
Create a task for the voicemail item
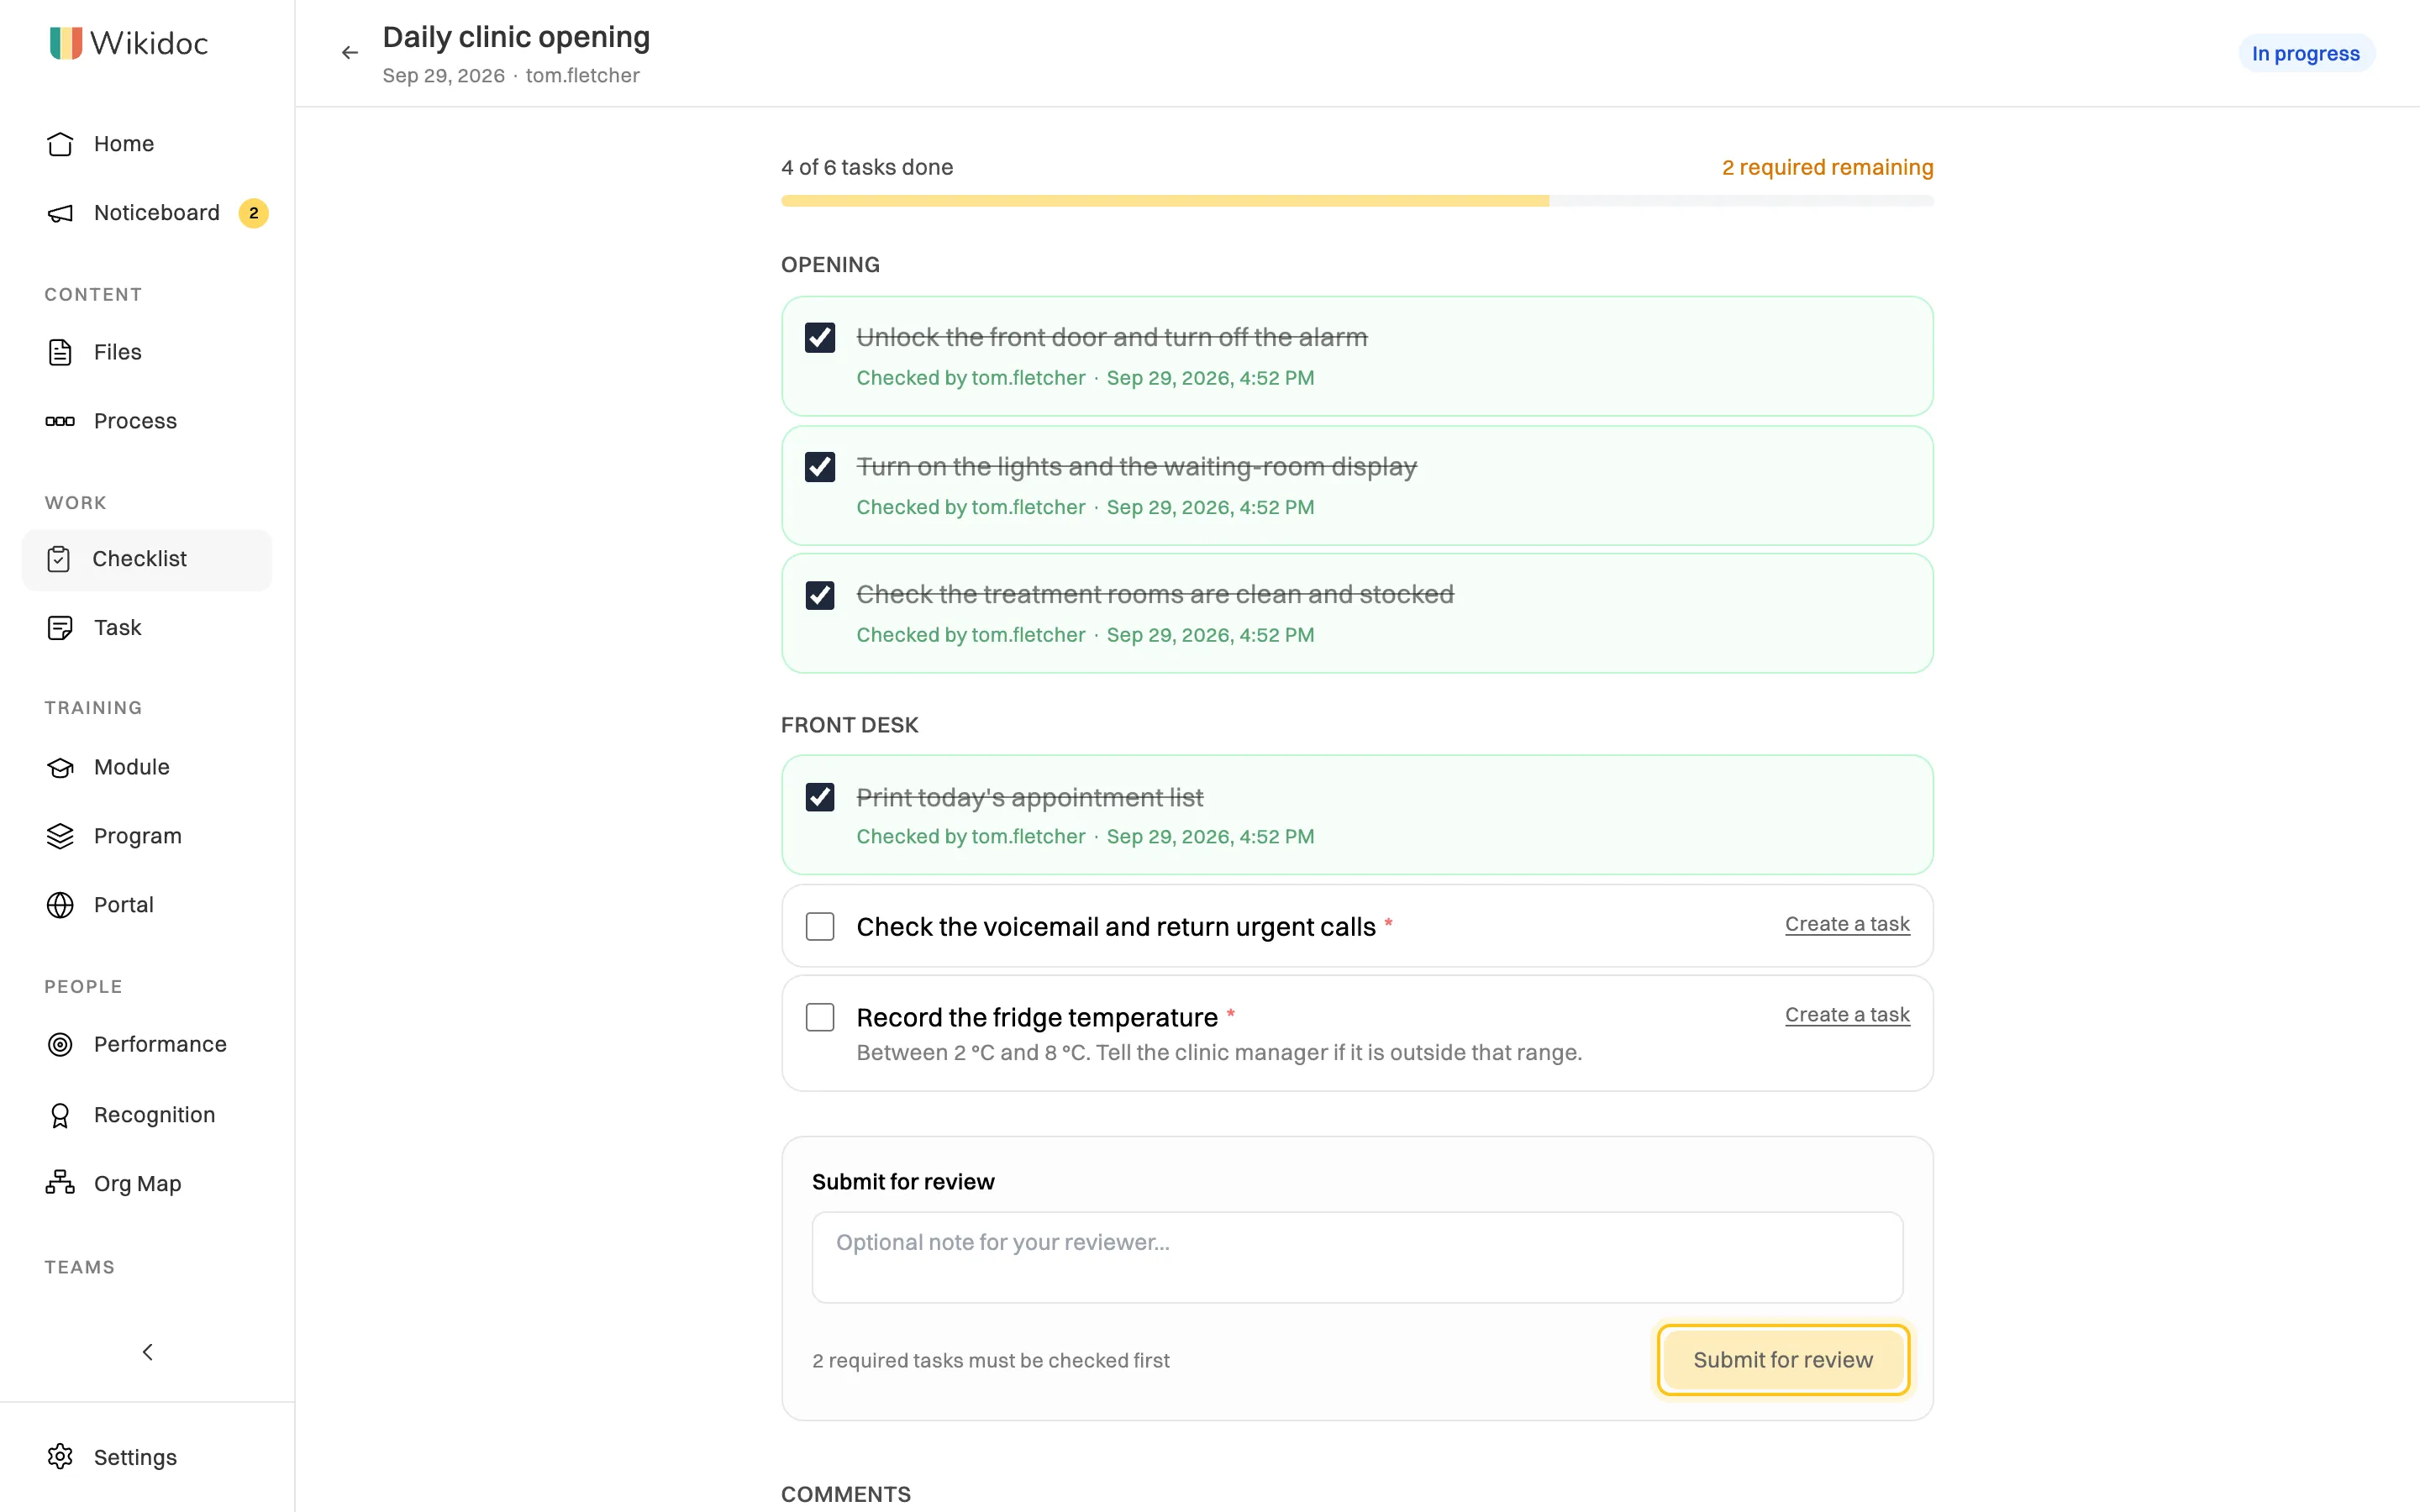coord(1847,924)
